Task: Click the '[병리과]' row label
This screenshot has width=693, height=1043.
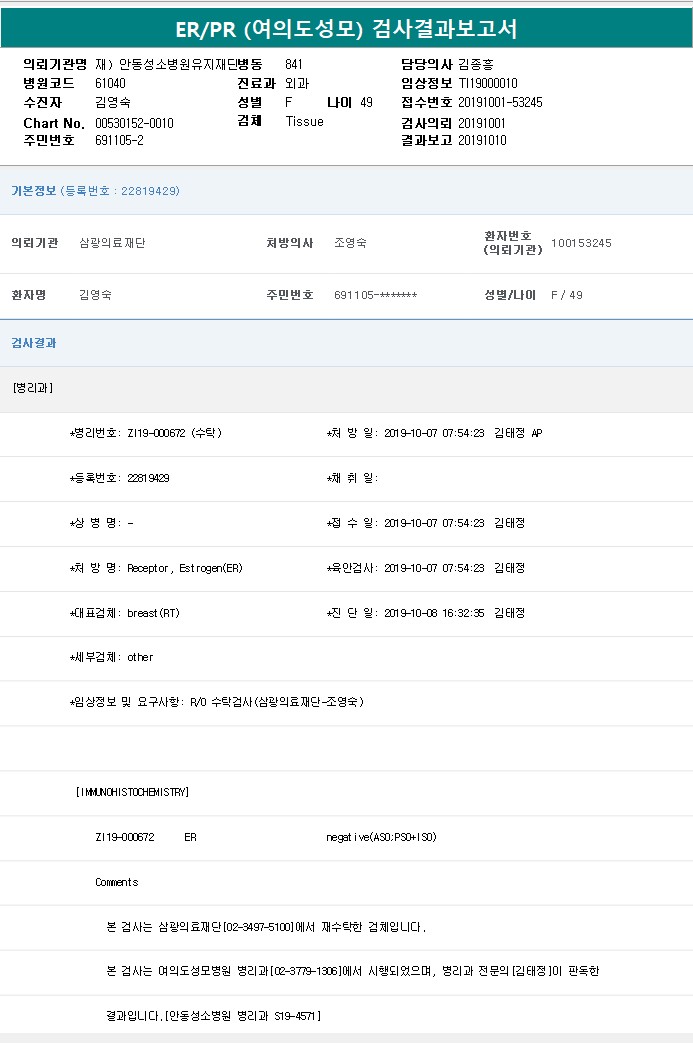Action: click(x=33, y=388)
